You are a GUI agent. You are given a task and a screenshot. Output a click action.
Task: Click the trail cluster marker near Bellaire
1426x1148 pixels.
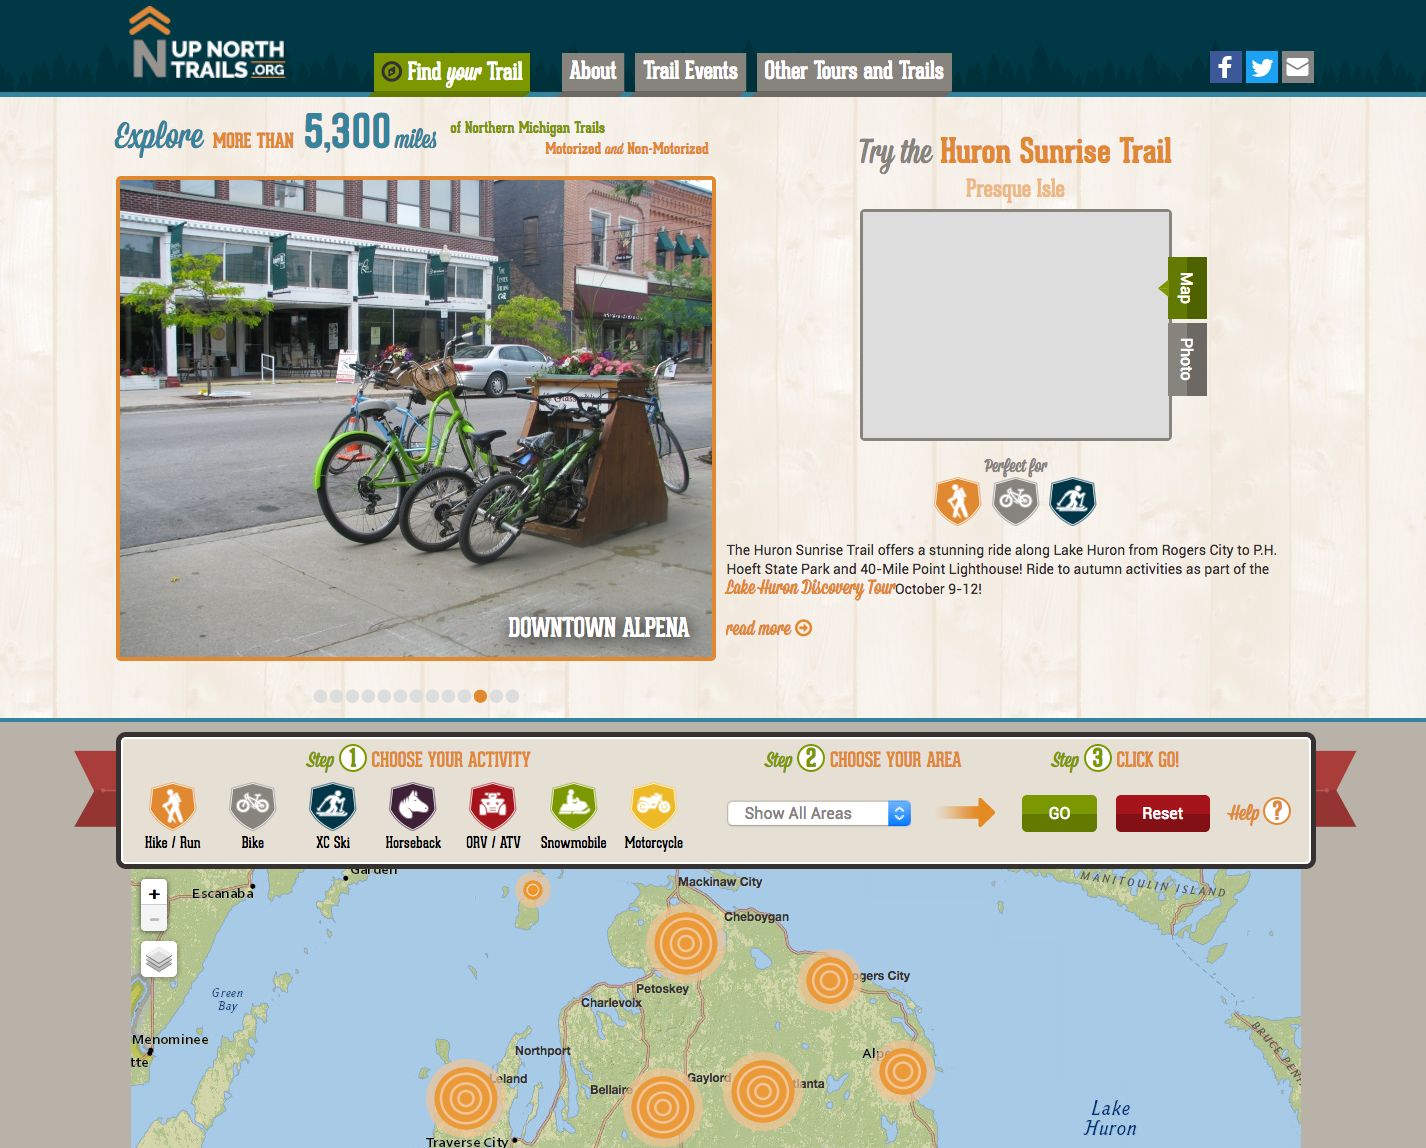pyautogui.click(x=662, y=1107)
